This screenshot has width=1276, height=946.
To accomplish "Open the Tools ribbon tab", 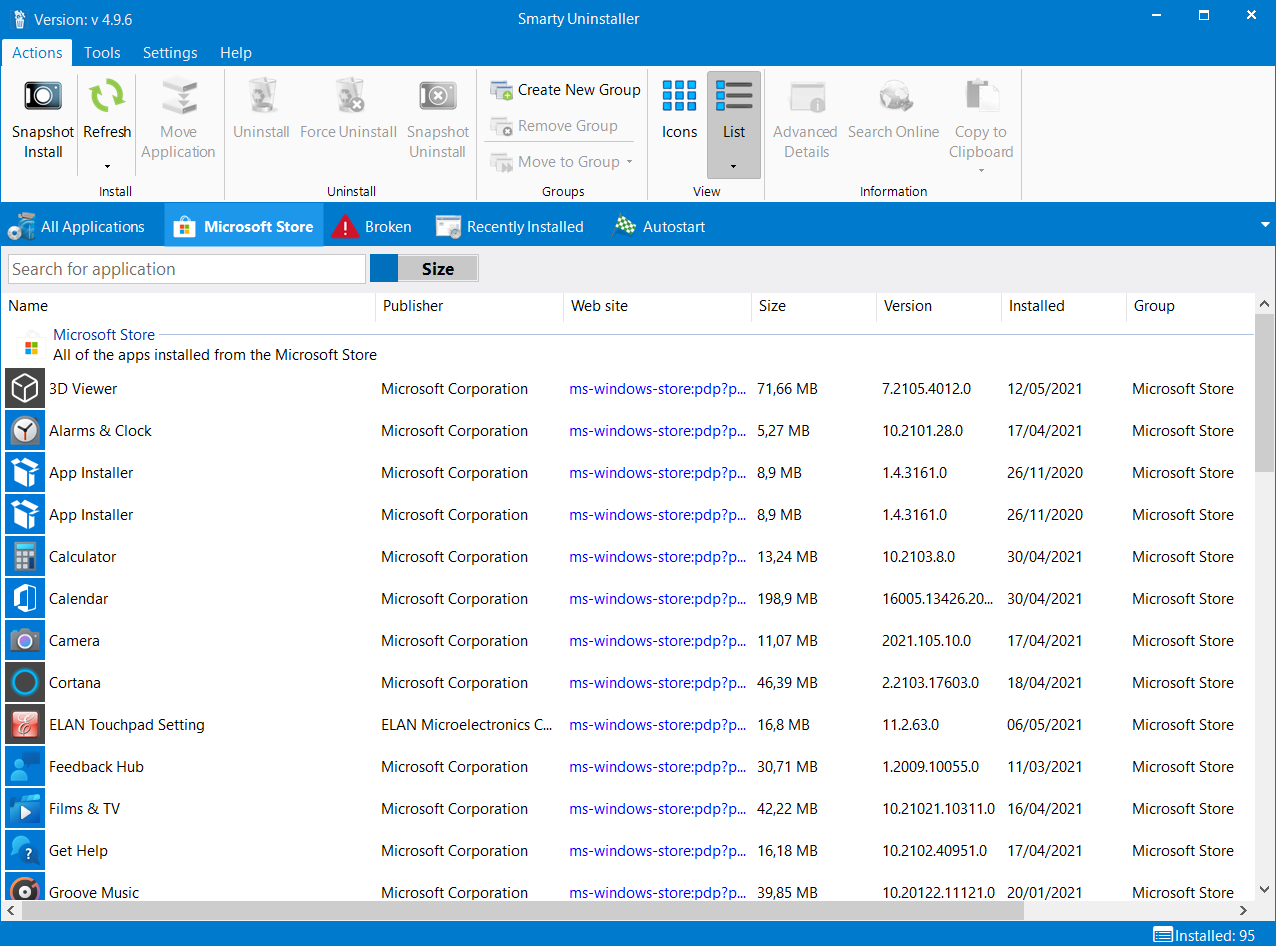I will click(102, 53).
